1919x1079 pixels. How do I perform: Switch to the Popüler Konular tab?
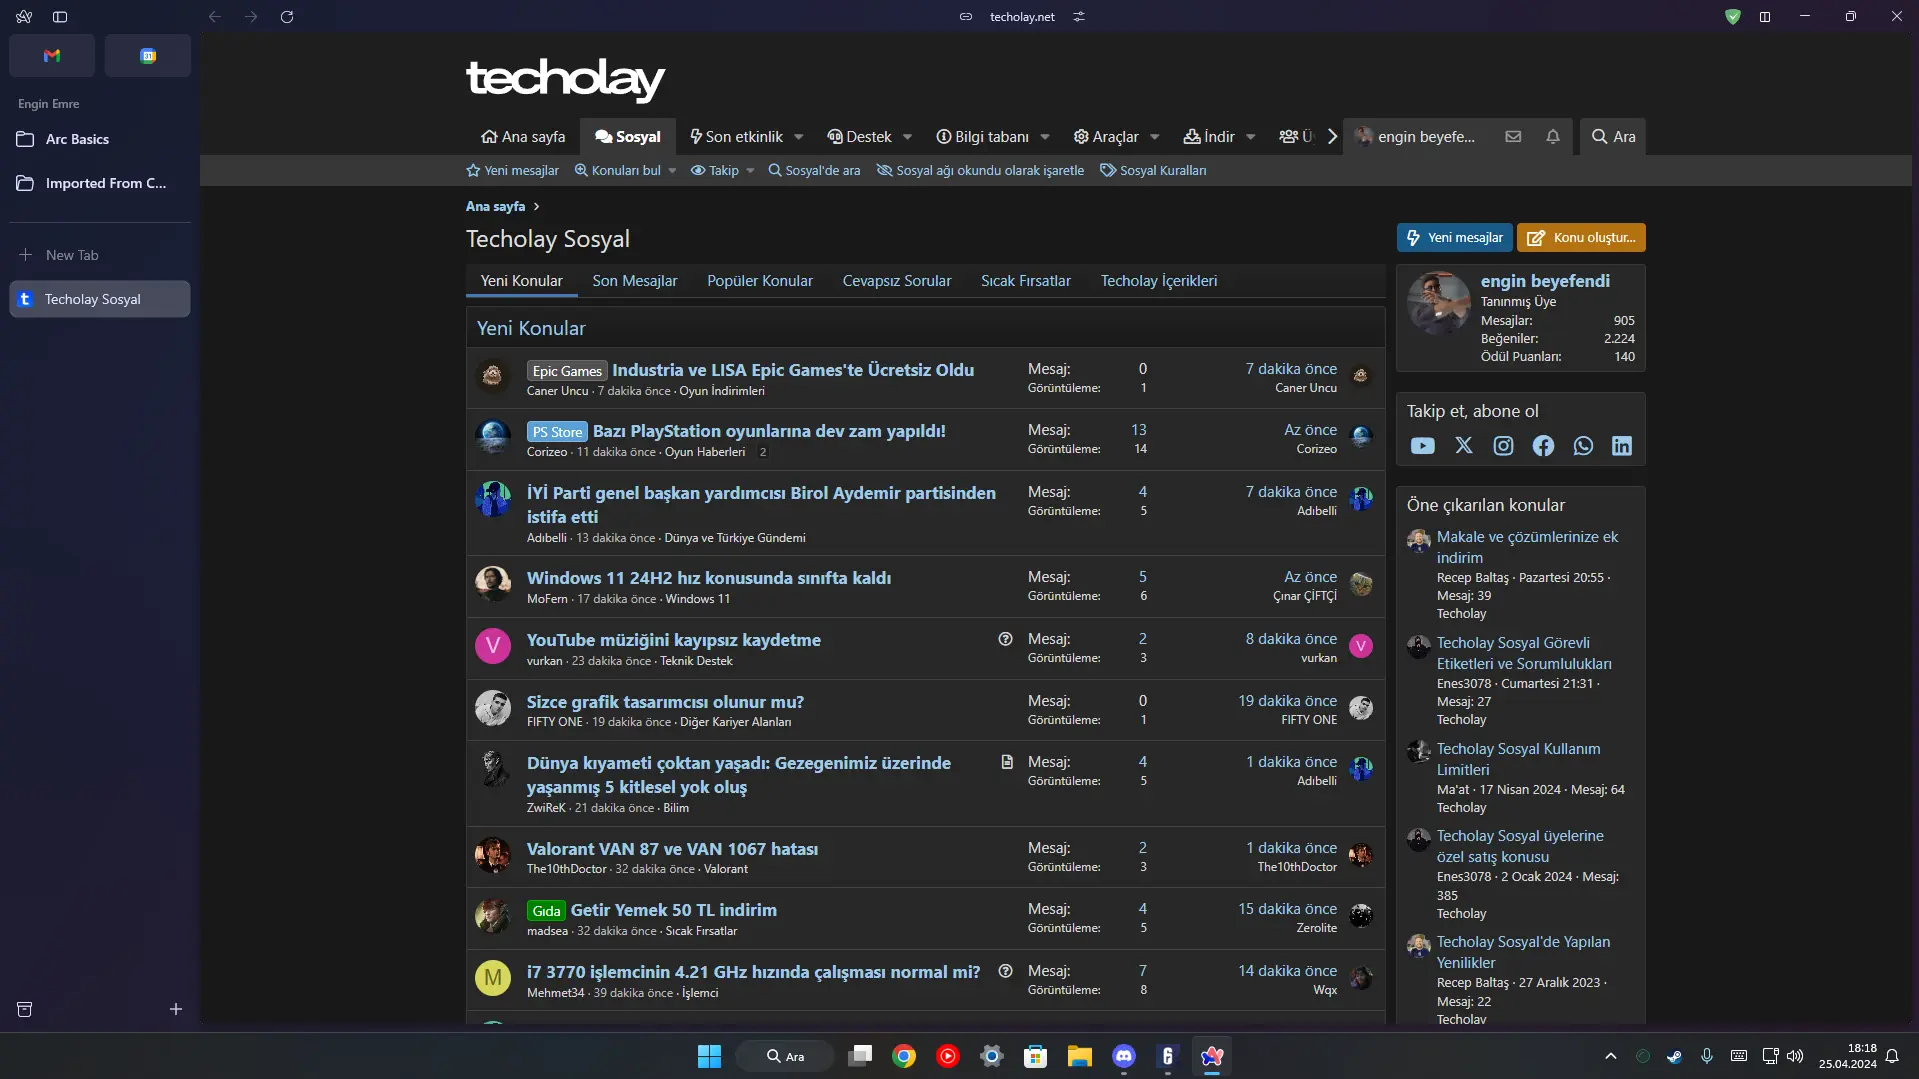[x=760, y=281]
